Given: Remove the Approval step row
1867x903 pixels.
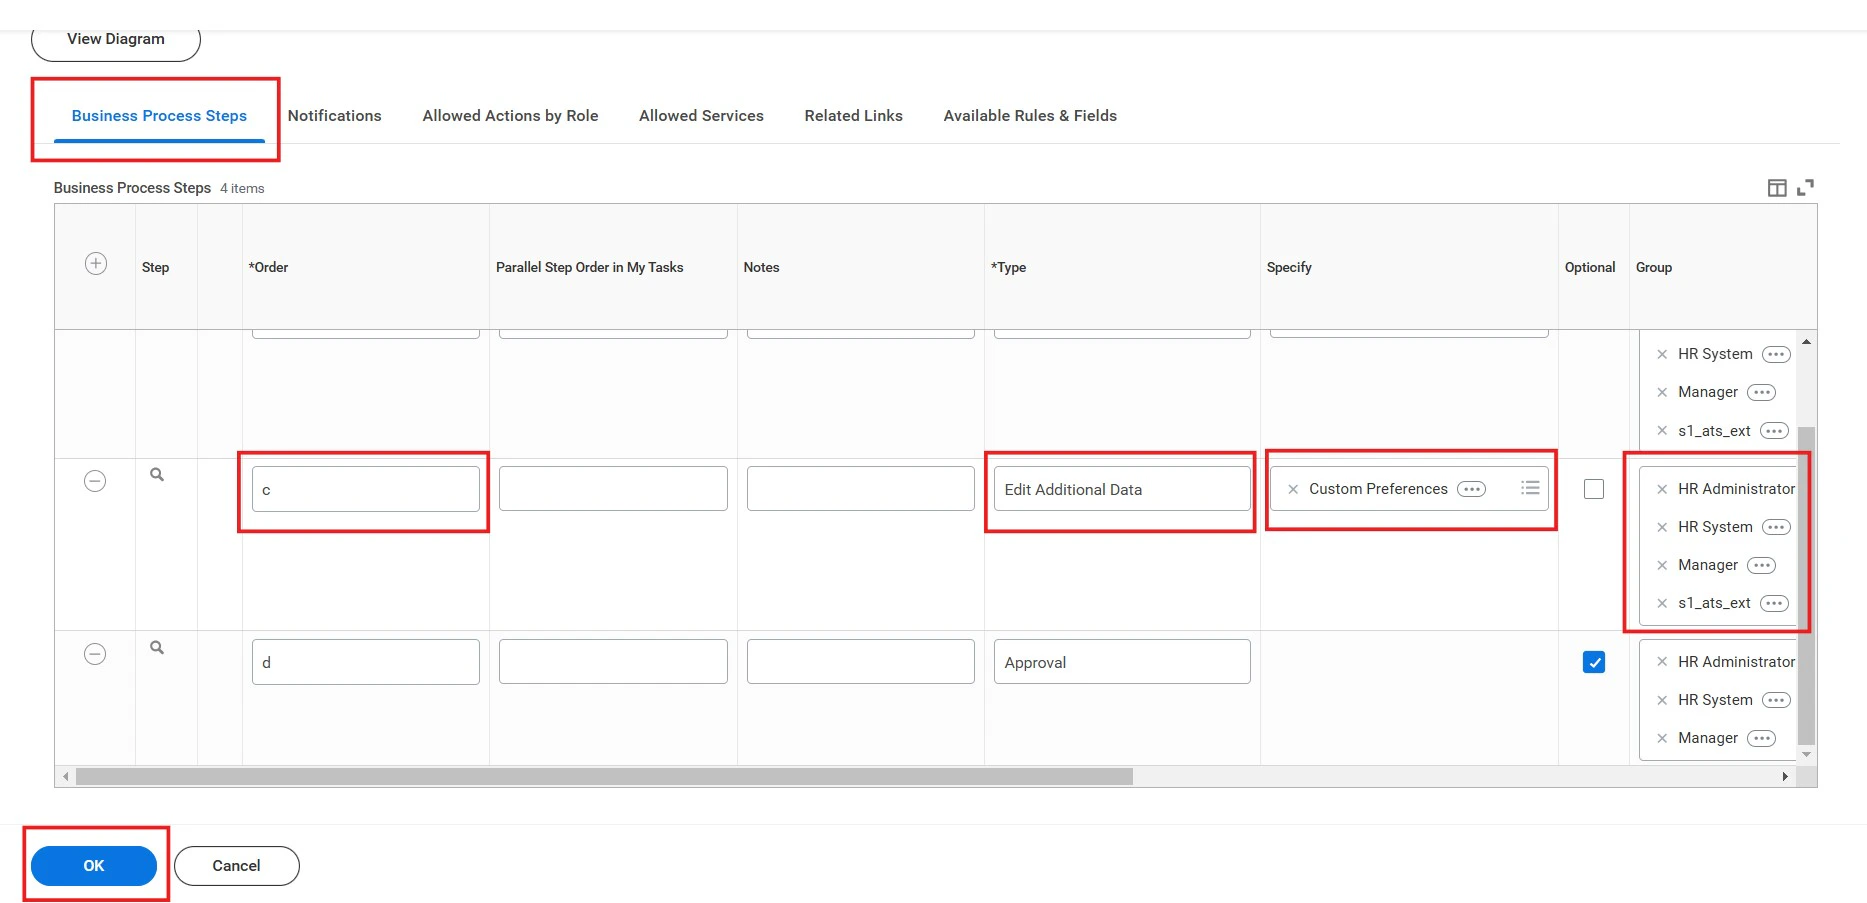Looking at the screenshot, I should point(95,653).
